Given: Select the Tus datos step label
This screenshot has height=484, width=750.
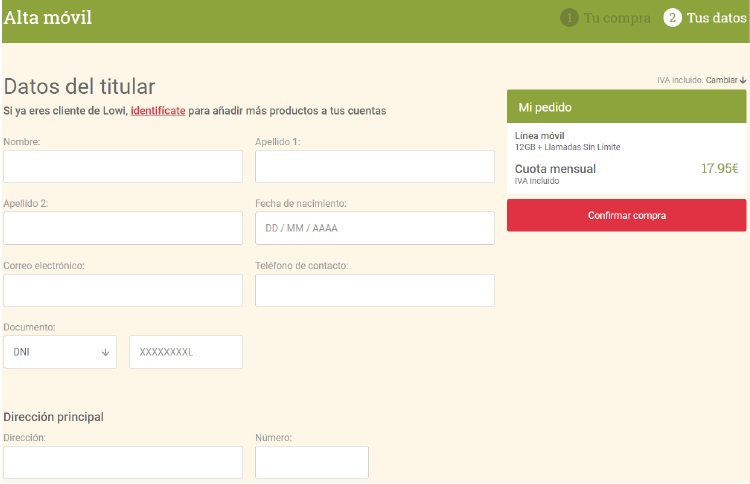Looking at the screenshot, I should [x=717, y=18].
